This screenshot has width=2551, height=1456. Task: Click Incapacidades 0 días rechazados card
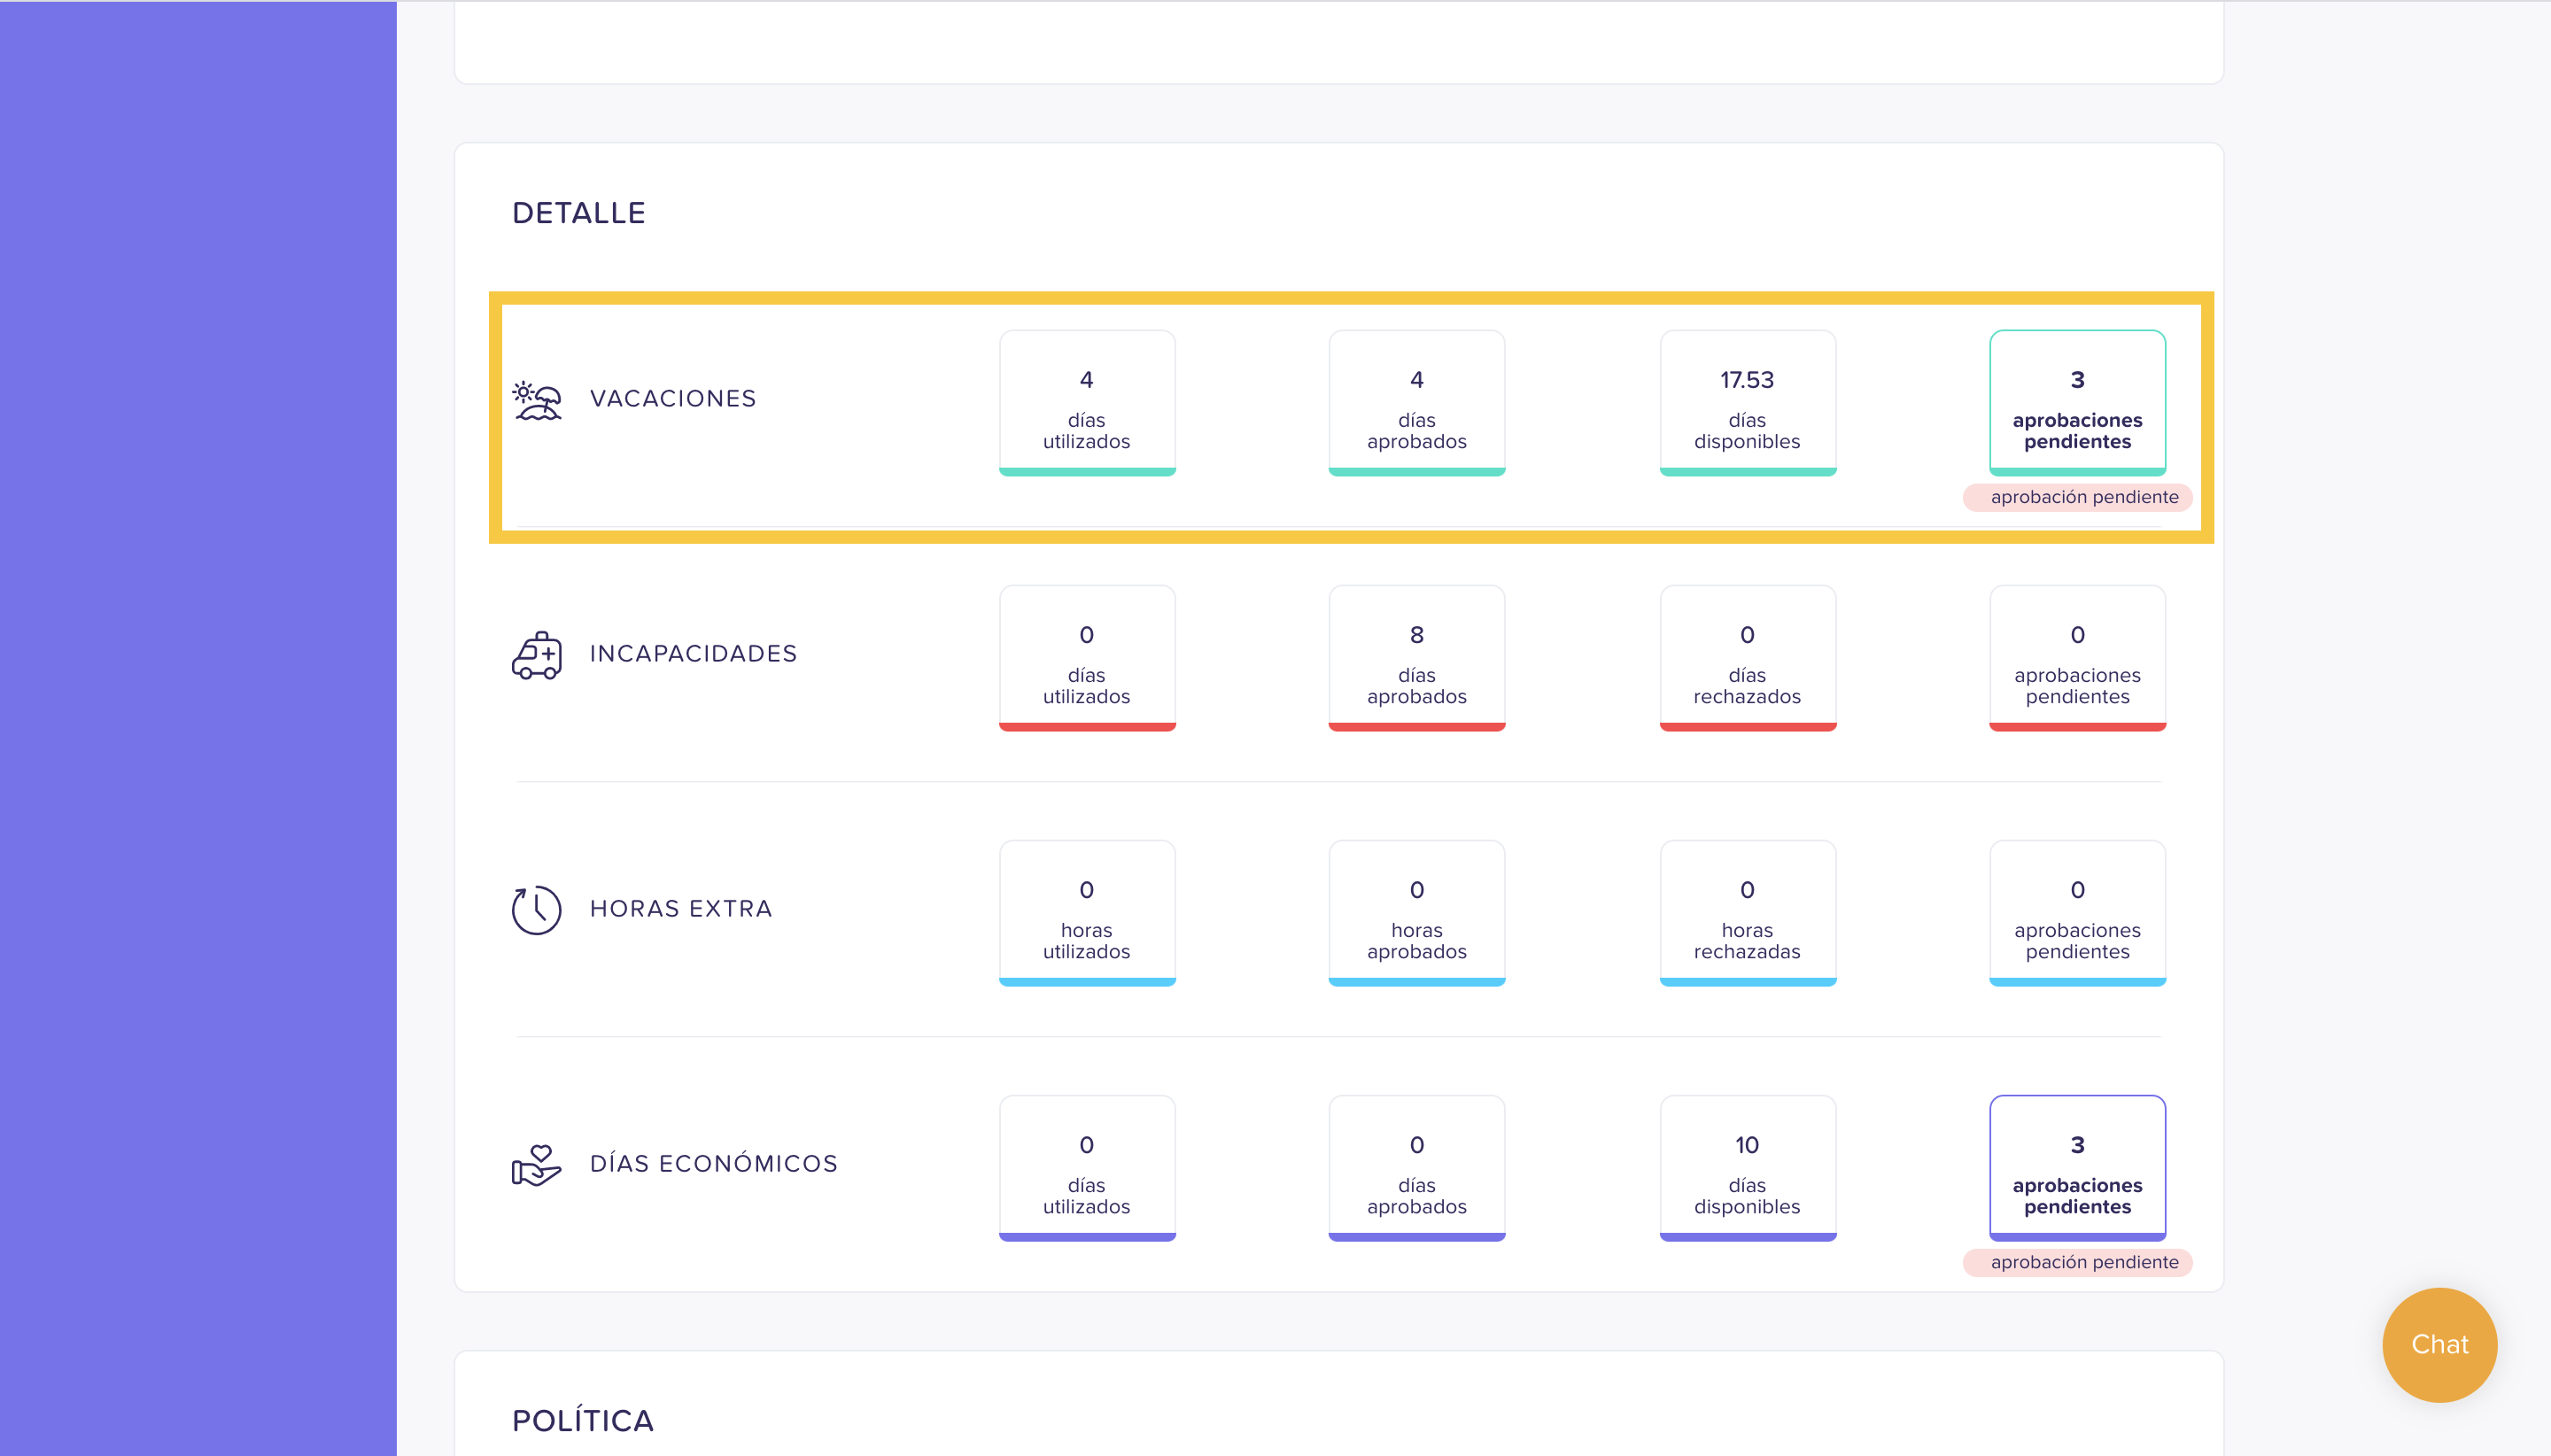click(x=1747, y=658)
